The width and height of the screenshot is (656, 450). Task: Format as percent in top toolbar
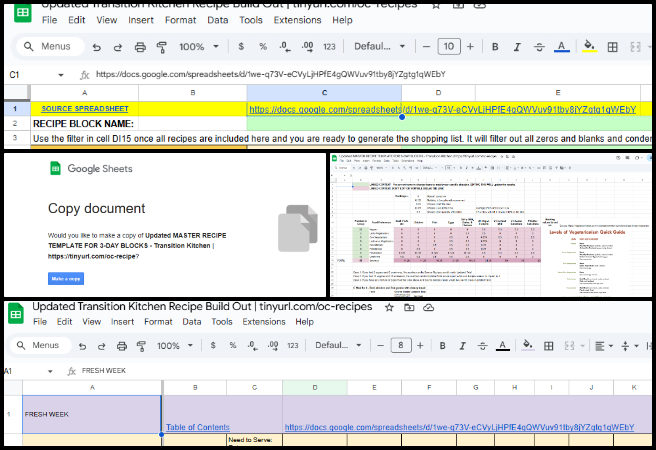coord(263,46)
